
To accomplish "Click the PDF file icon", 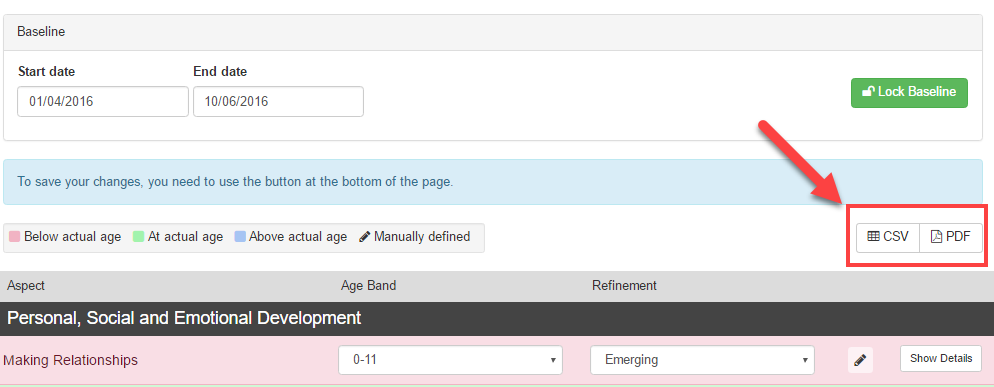I will (936, 237).
